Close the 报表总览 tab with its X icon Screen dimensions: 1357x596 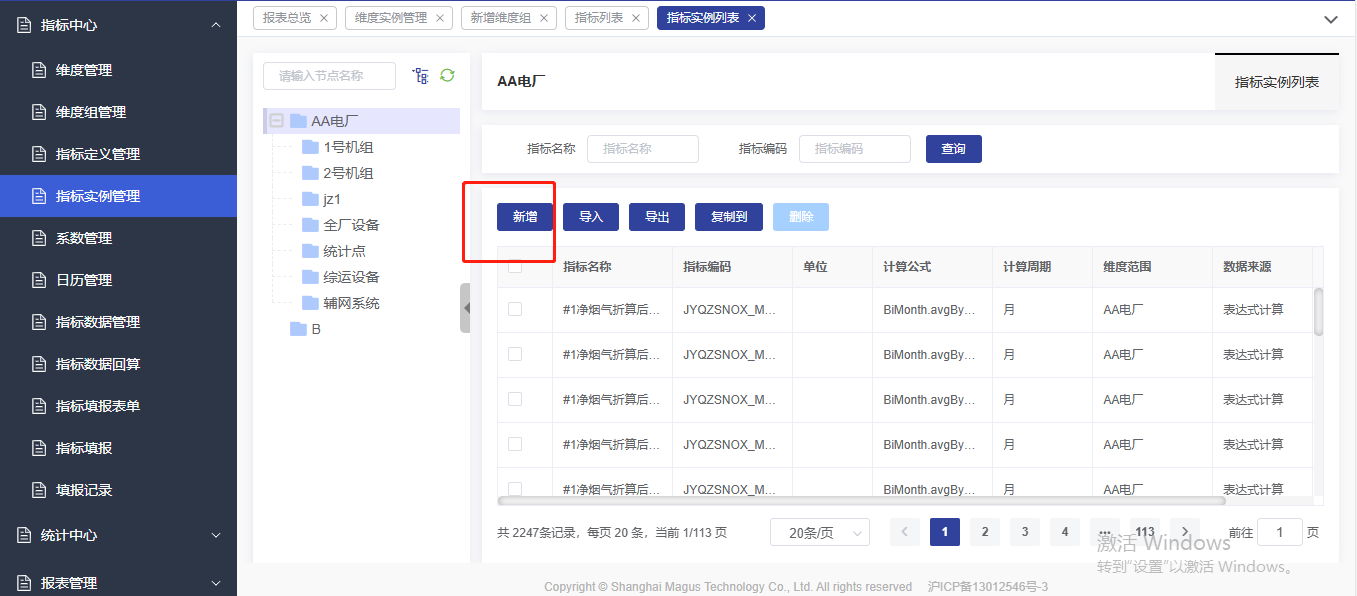pyautogui.click(x=323, y=18)
